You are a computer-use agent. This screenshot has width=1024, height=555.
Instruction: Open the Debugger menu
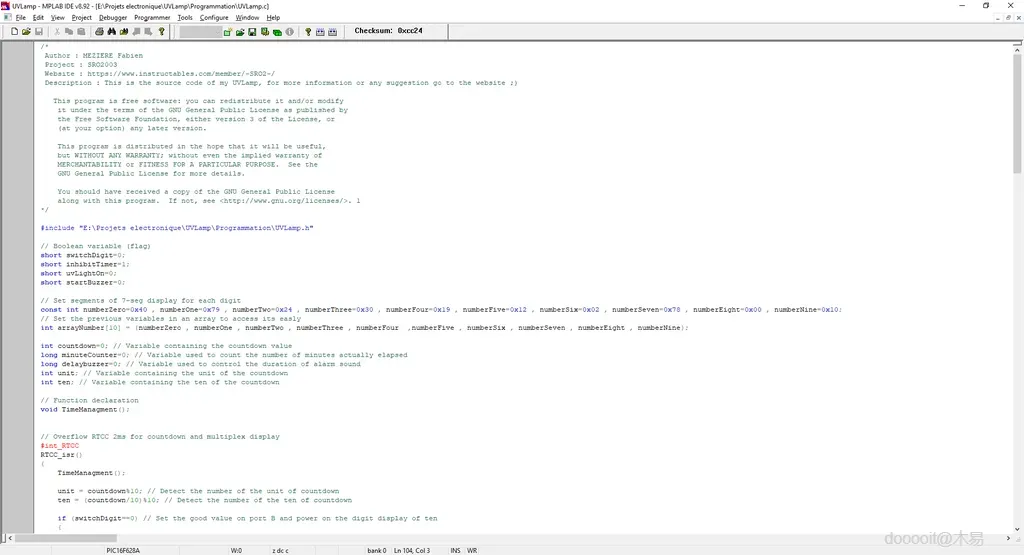tap(113, 17)
